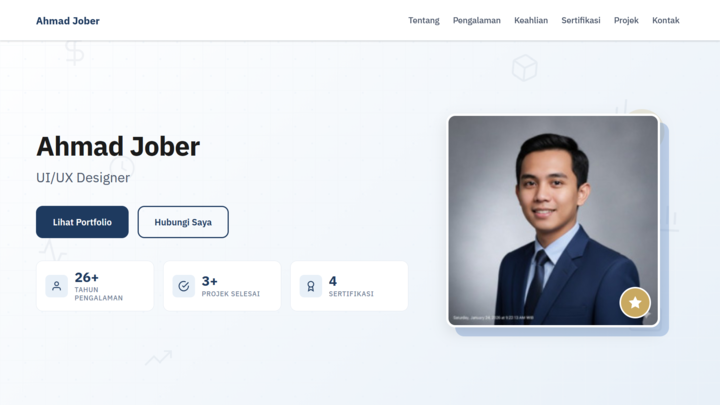Jump to the Projek section
This screenshot has height=405, width=720.
click(x=626, y=20)
